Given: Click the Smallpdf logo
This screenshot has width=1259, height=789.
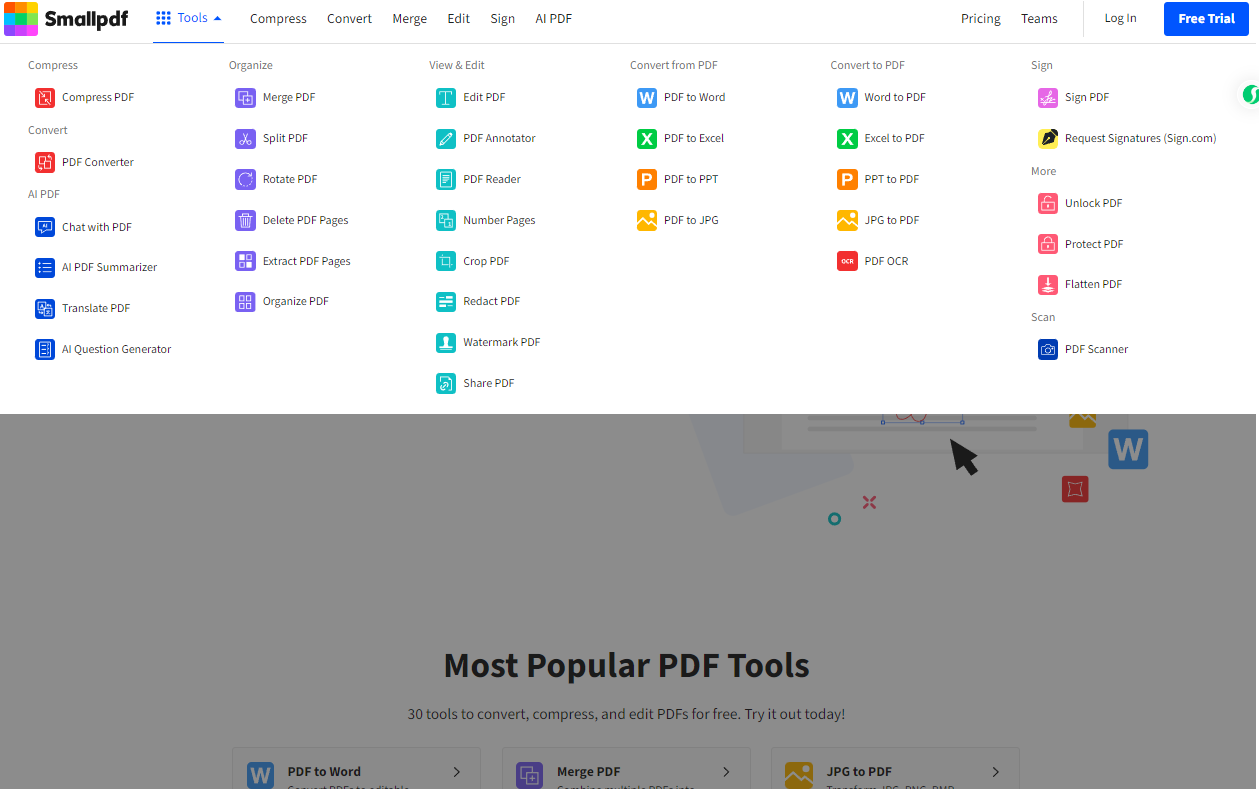Looking at the screenshot, I should pyautogui.click(x=66, y=18).
